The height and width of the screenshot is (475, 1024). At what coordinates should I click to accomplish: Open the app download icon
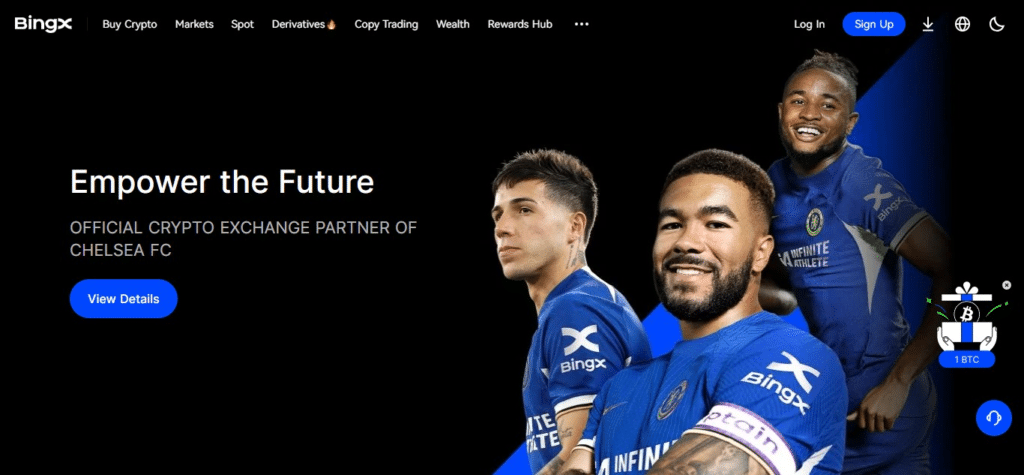coord(927,24)
